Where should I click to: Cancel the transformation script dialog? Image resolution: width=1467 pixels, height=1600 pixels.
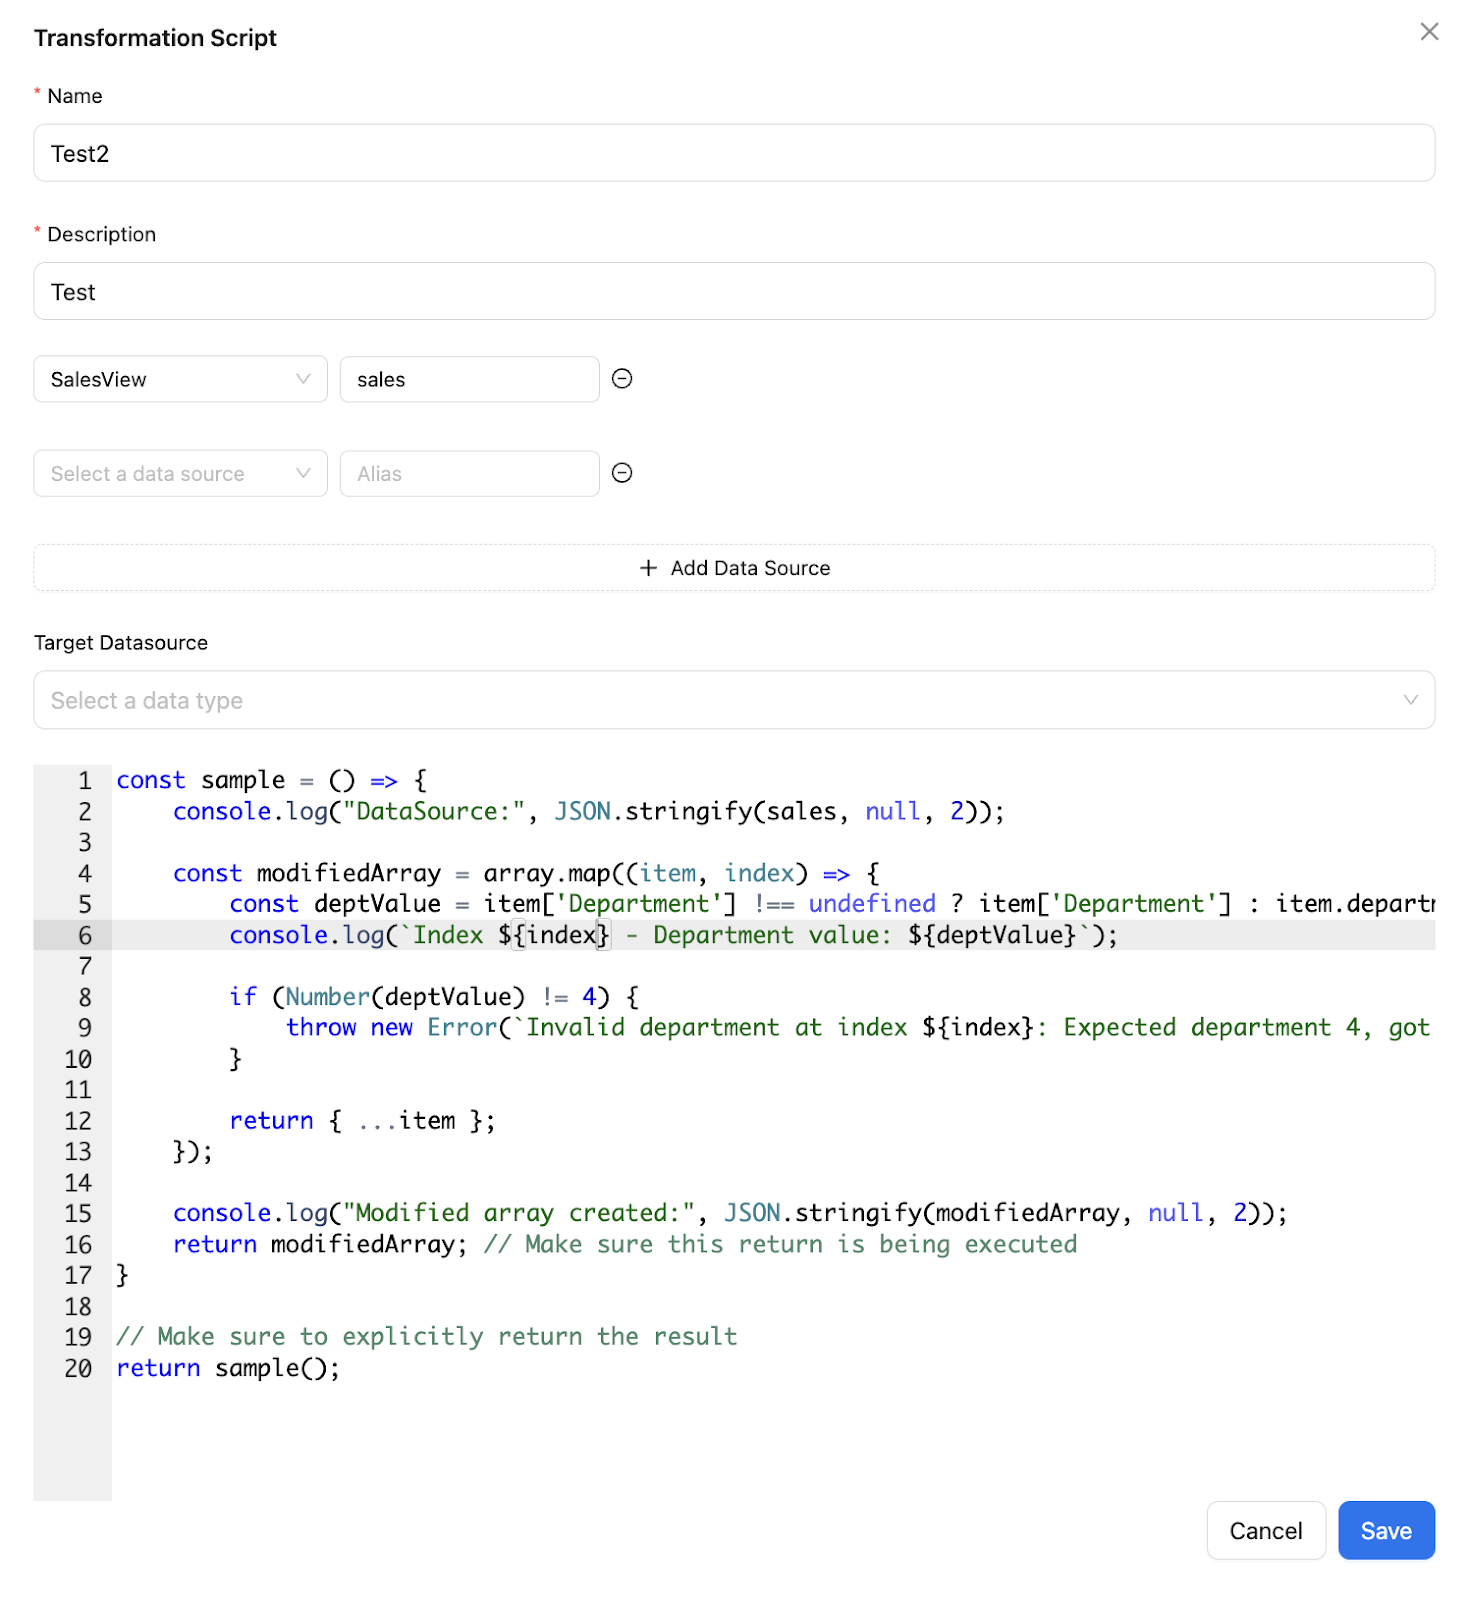[x=1266, y=1530]
